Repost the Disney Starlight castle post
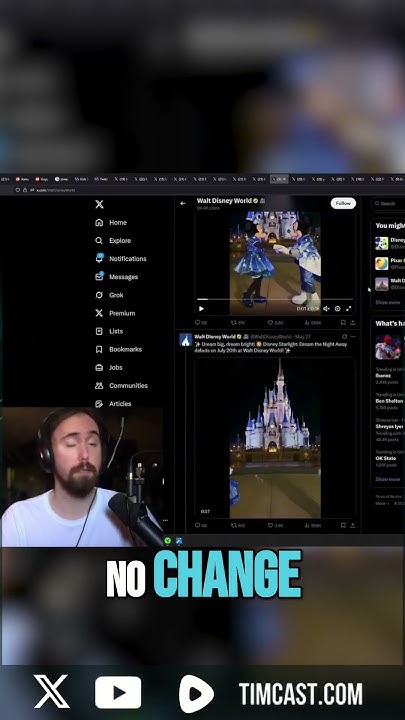405x720 pixels. pyautogui.click(x=237, y=525)
